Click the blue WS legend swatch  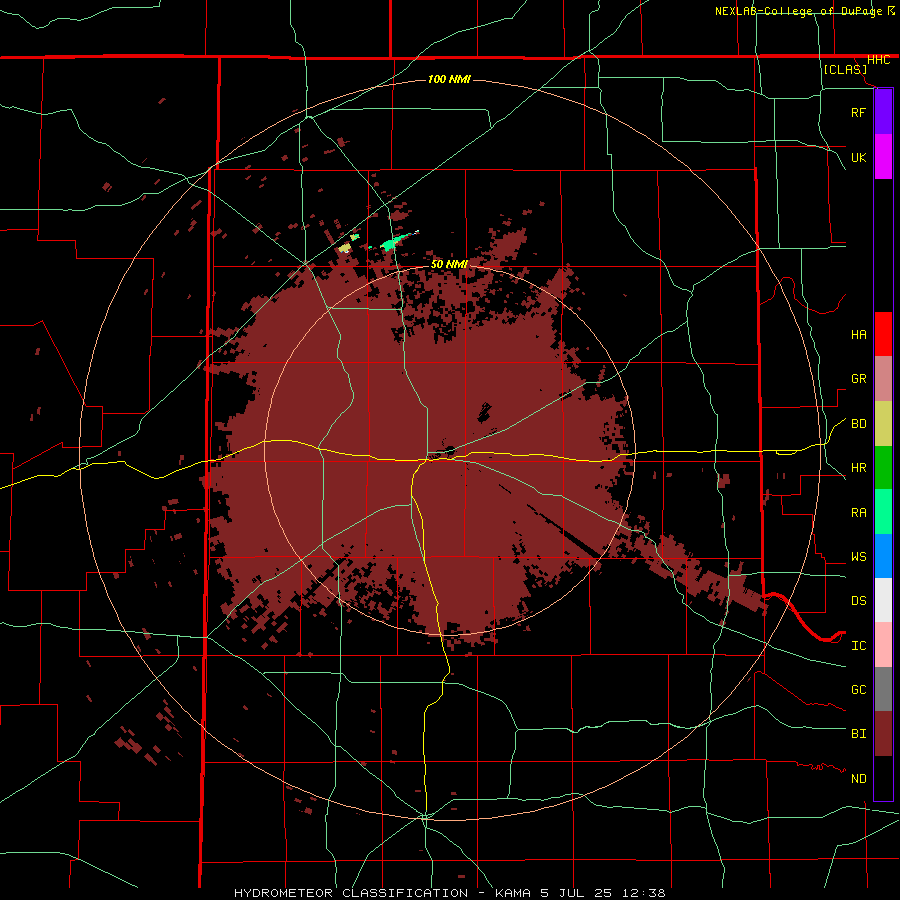click(883, 556)
